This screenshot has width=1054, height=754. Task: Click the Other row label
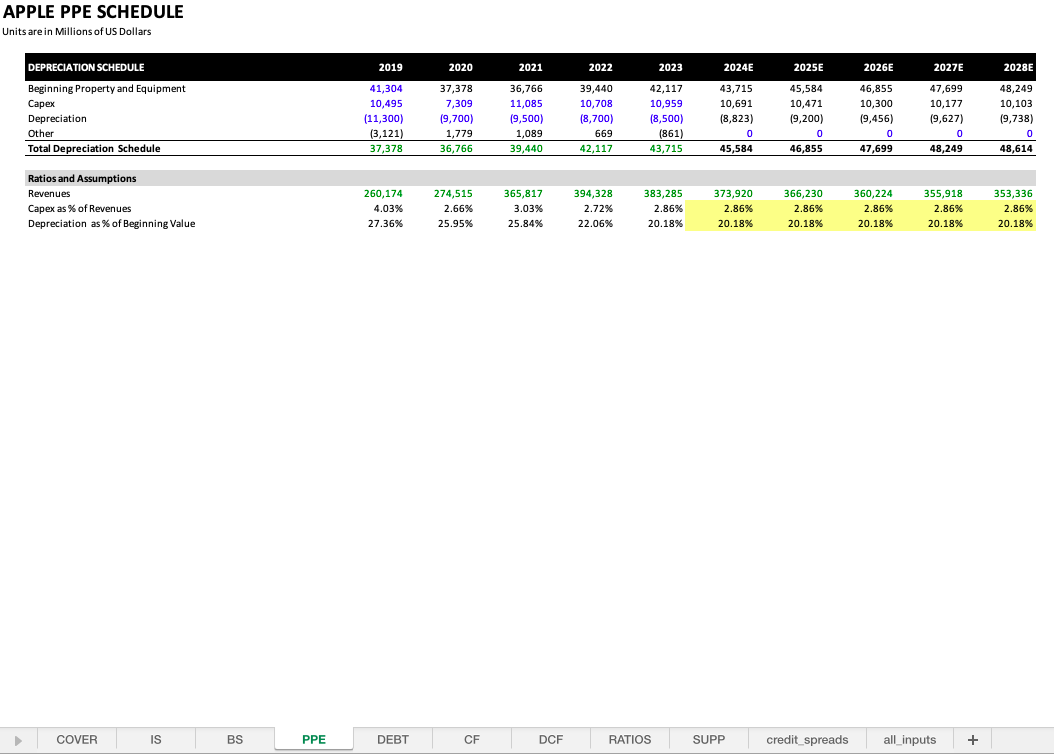[40, 134]
